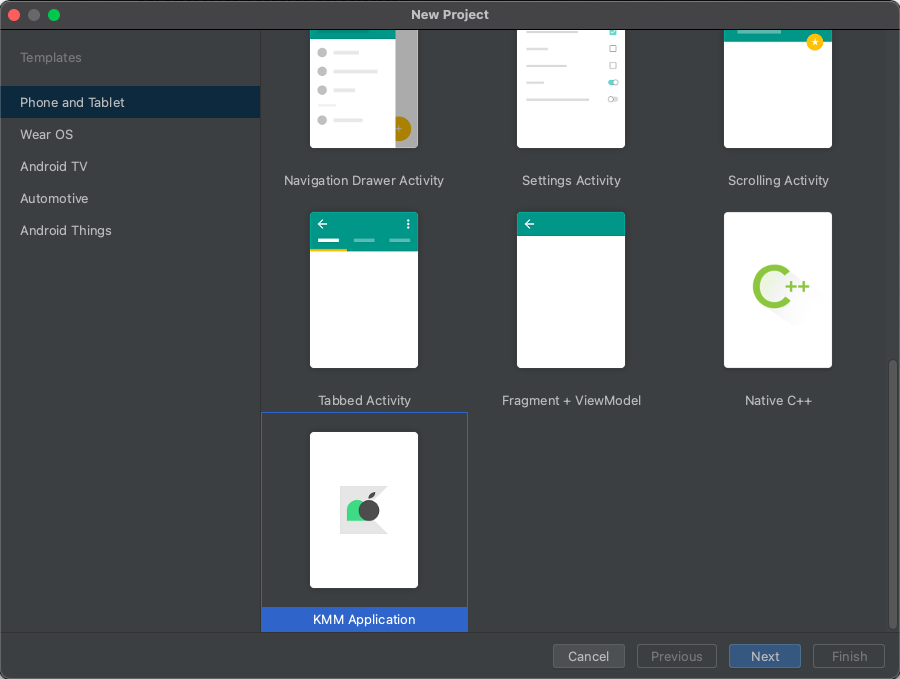
Task: Close the New Project window
Action: point(14,15)
